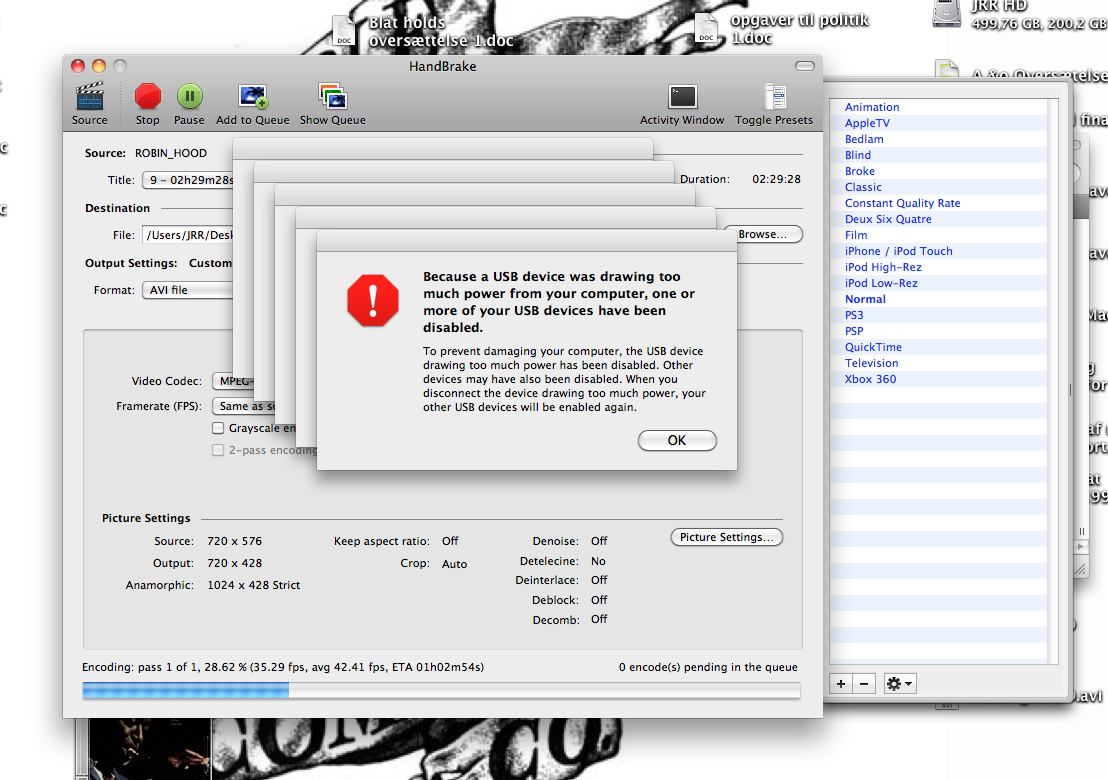The width and height of the screenshot is (1108, 780).
Task: Dismiss the USB power warning with OK
Action: (x=677, y=440)
